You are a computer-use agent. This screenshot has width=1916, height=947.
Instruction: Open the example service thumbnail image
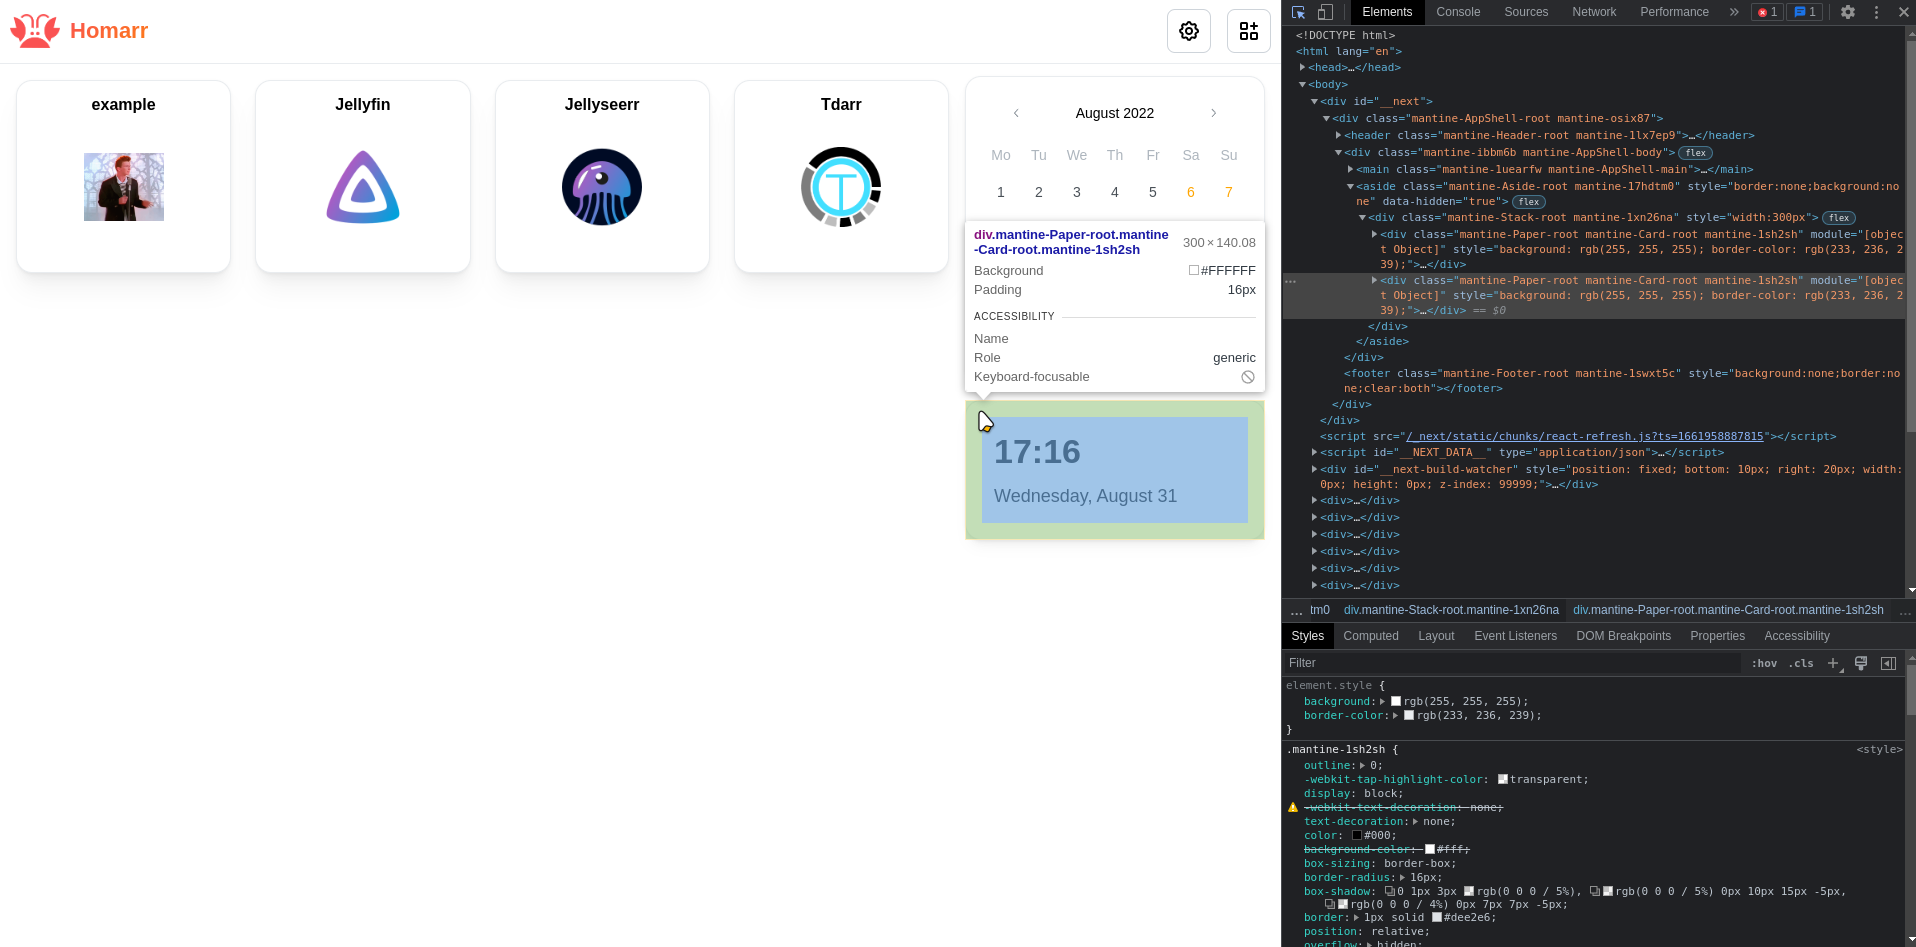coord(124,187)
